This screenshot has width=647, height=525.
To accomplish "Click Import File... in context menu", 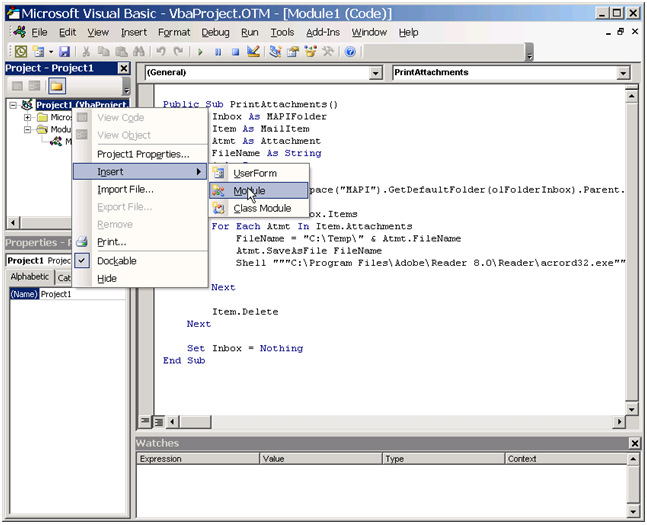I will click(x=140, y=189).
